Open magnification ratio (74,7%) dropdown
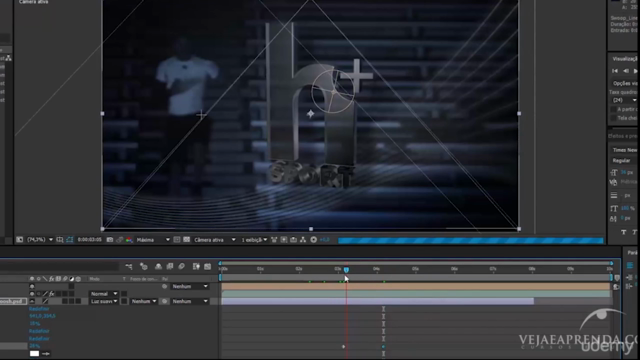This screenshot has width=640, height=360. 40,240
